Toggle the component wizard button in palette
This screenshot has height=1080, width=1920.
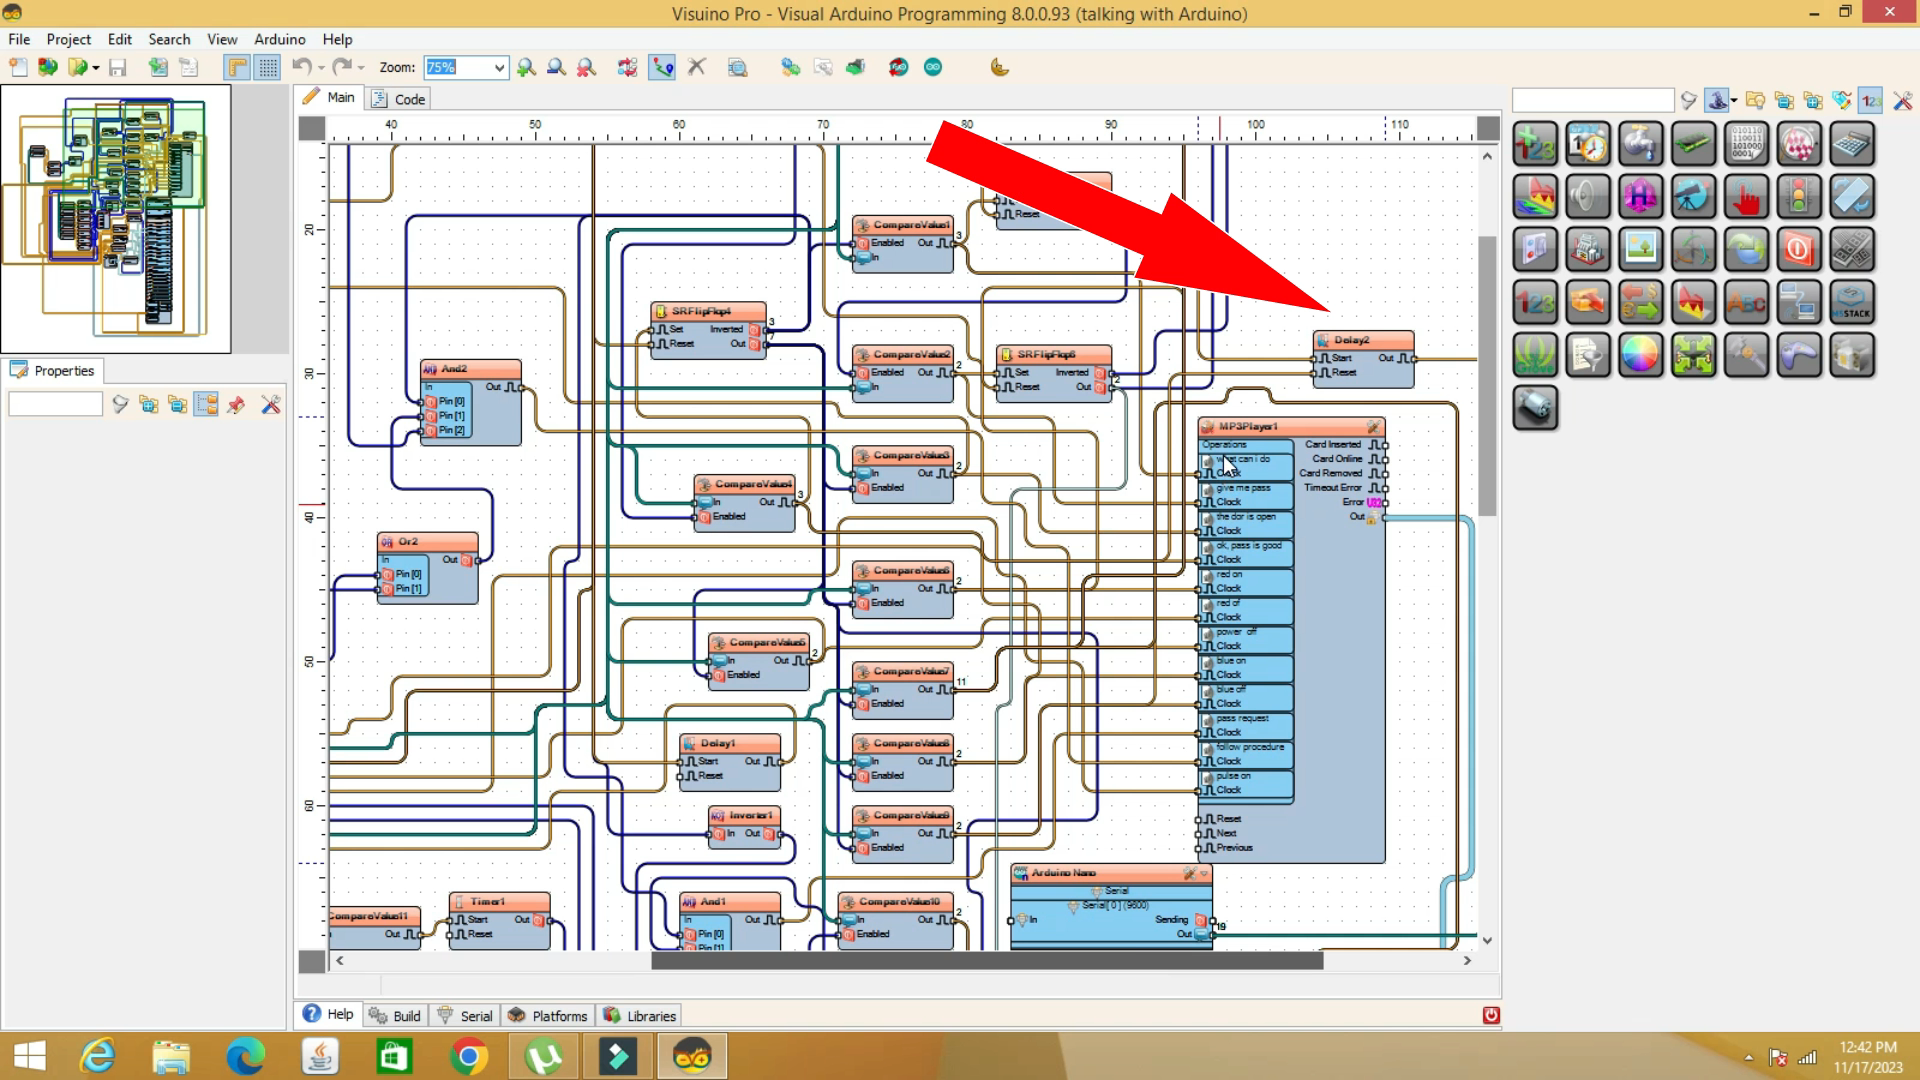[x=1717, y=100]
